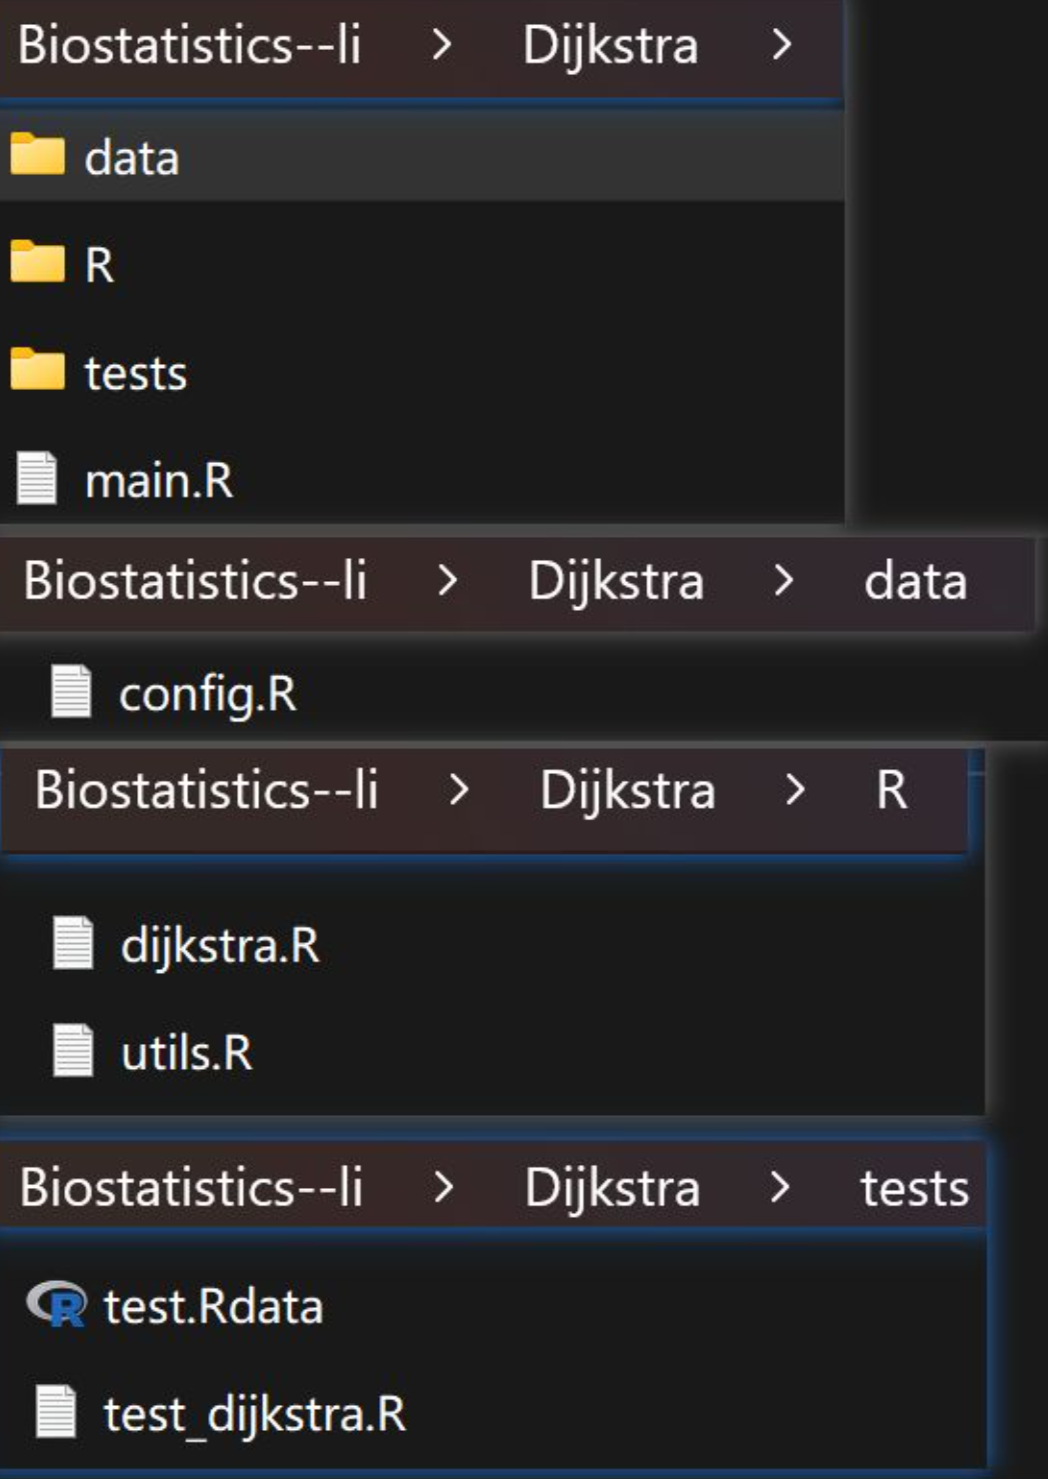Click the dijkstra.R file icon

coord(73,943)
